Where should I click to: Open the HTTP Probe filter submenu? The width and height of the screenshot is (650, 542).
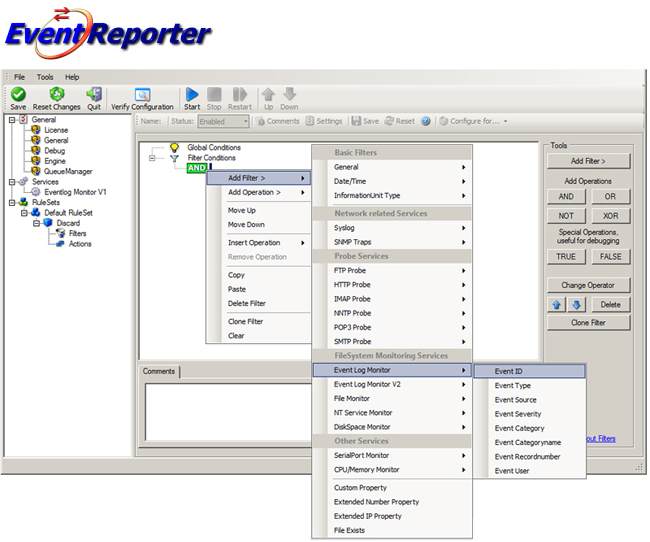point(392,285)
